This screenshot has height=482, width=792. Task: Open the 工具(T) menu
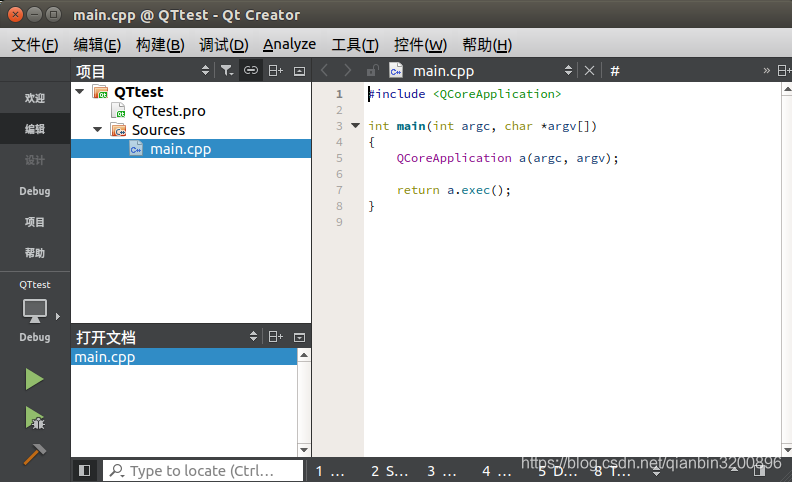click(x=355, y=45)
